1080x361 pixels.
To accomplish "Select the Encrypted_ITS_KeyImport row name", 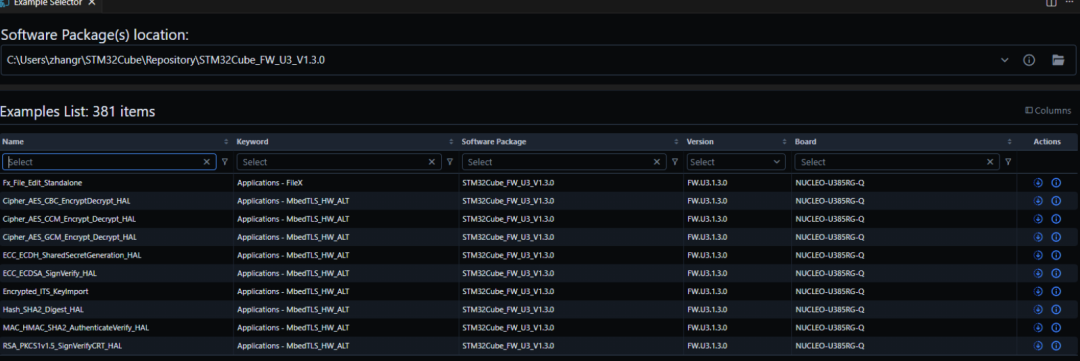I will click(45, 291).
